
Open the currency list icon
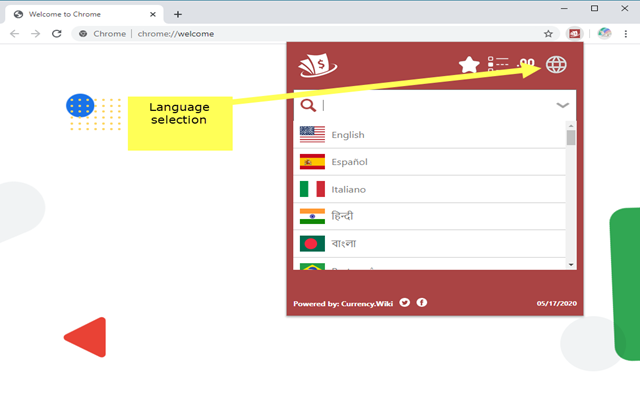(498, 64)
